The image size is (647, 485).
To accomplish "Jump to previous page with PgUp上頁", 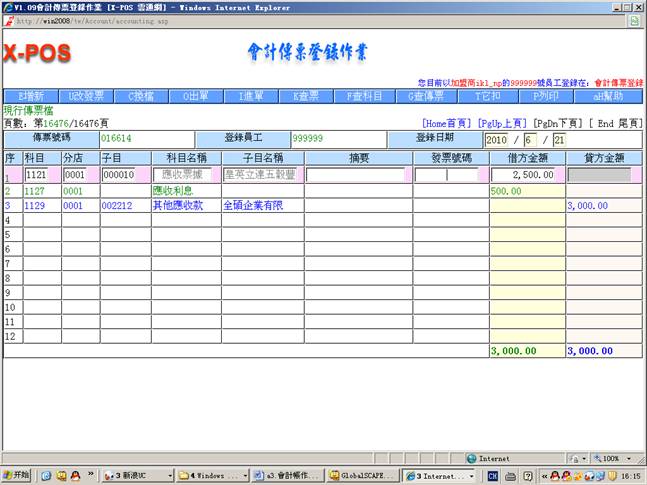I will point(503,123).
